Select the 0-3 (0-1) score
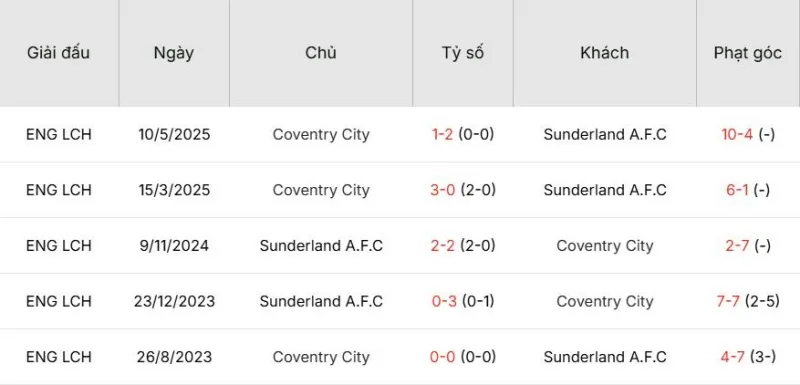The image size is (800, 385). click(463, 301)
